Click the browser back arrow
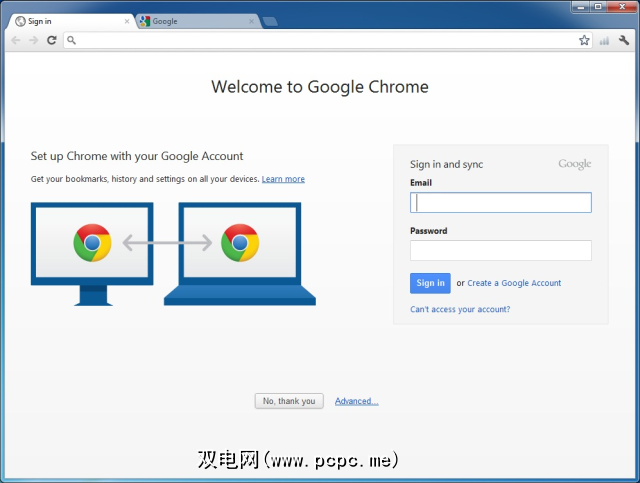This screenshot has width=640, height=483. [16, 40]
